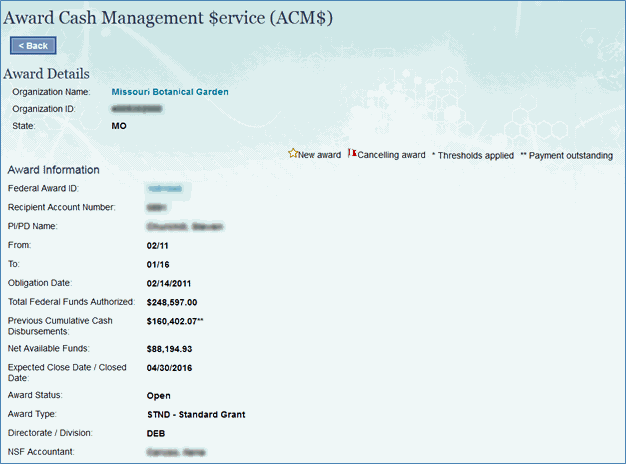Click the Award Status value Open
The image size is (626, 464).
pyautogui.click(x=158, y=395)
